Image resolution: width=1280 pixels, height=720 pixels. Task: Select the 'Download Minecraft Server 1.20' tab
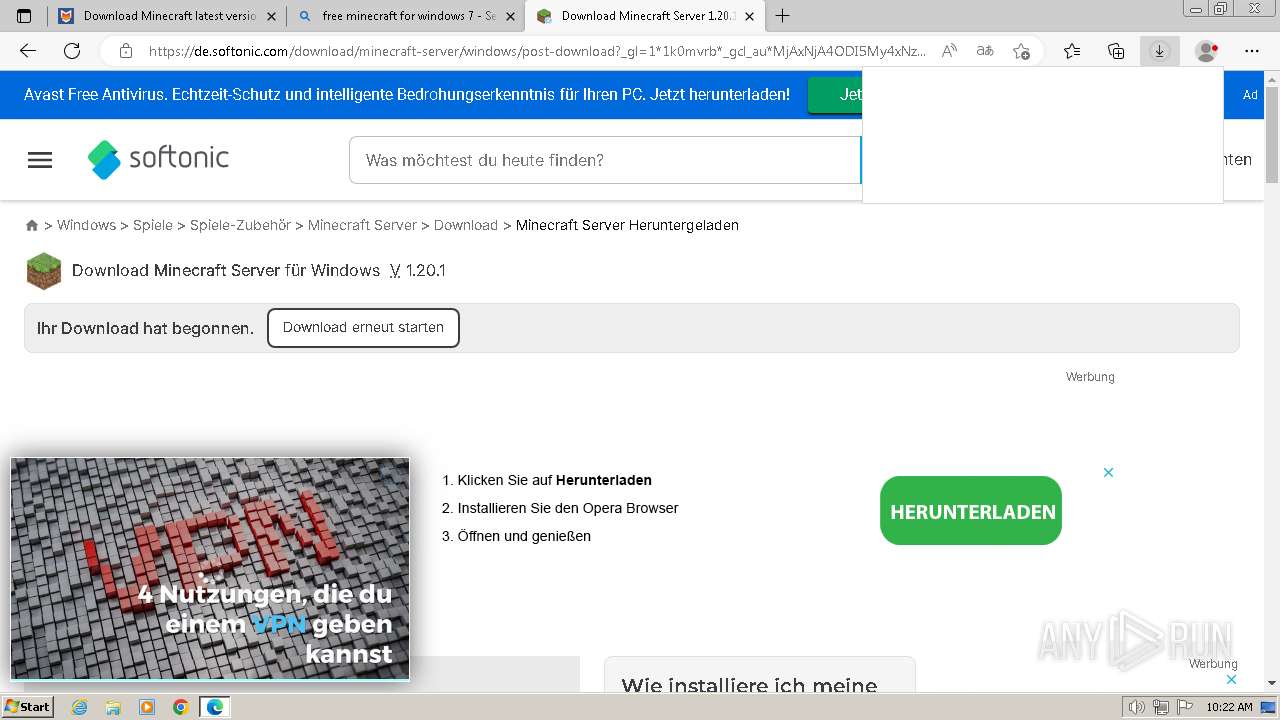[645, 16]
